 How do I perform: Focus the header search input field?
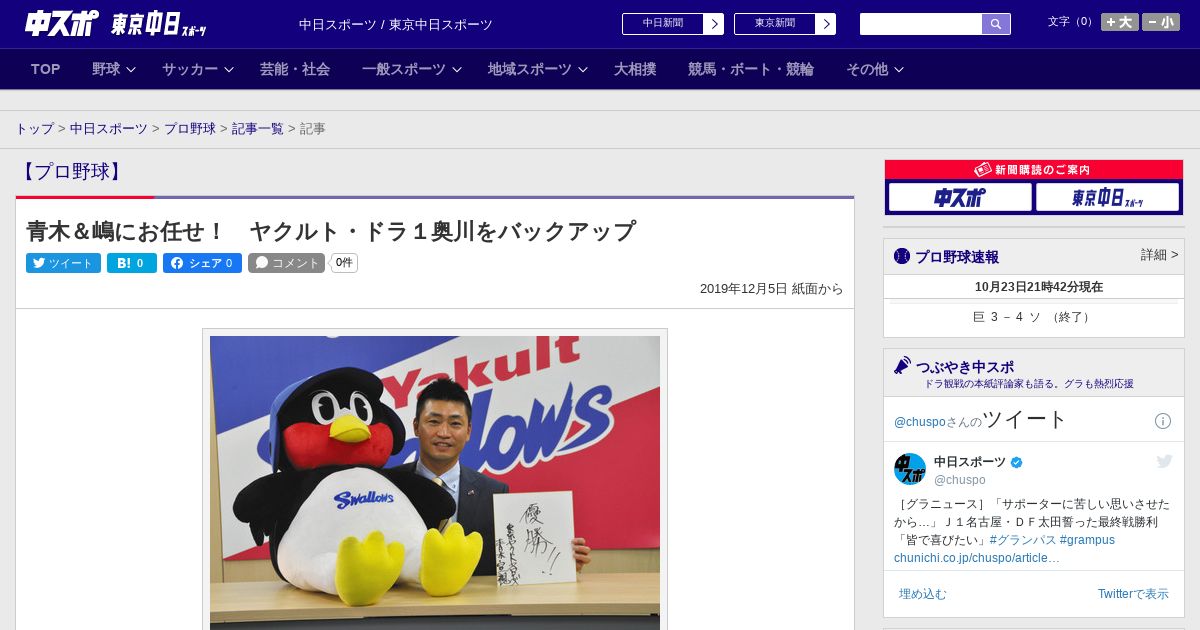(x=921, y=24)
